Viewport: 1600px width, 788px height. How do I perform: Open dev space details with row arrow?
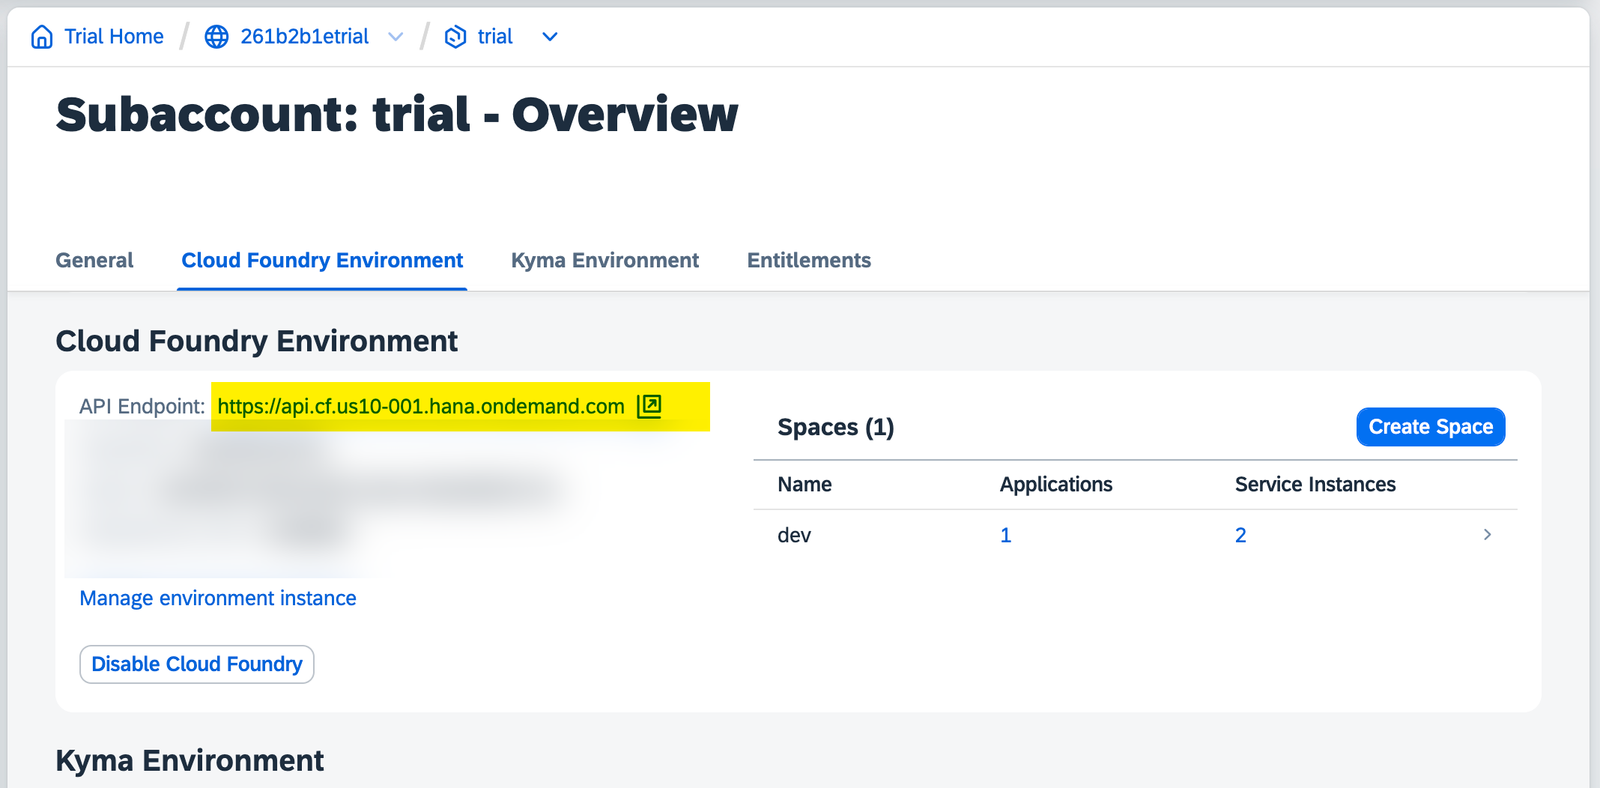pyautogui.click(x=1487, y=535)
